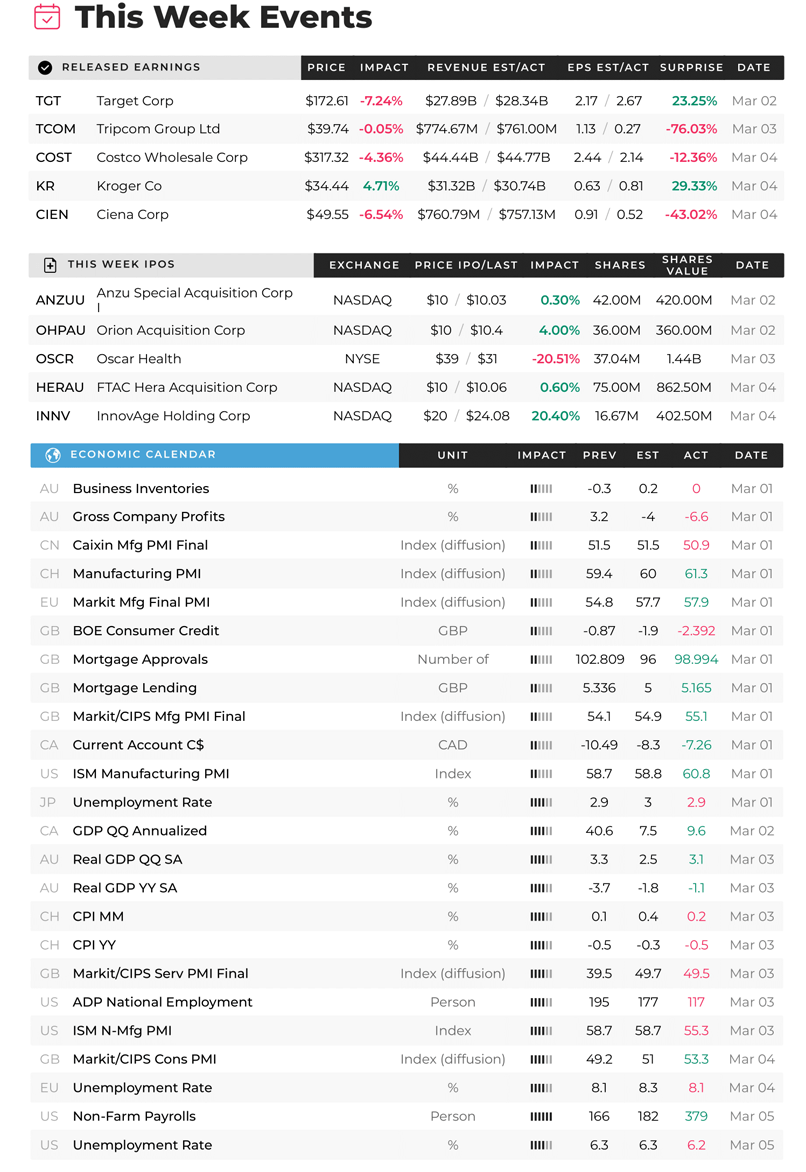Click the PRICE IPO/LAST column header
806x1172 pixels.
coord(466,265)
